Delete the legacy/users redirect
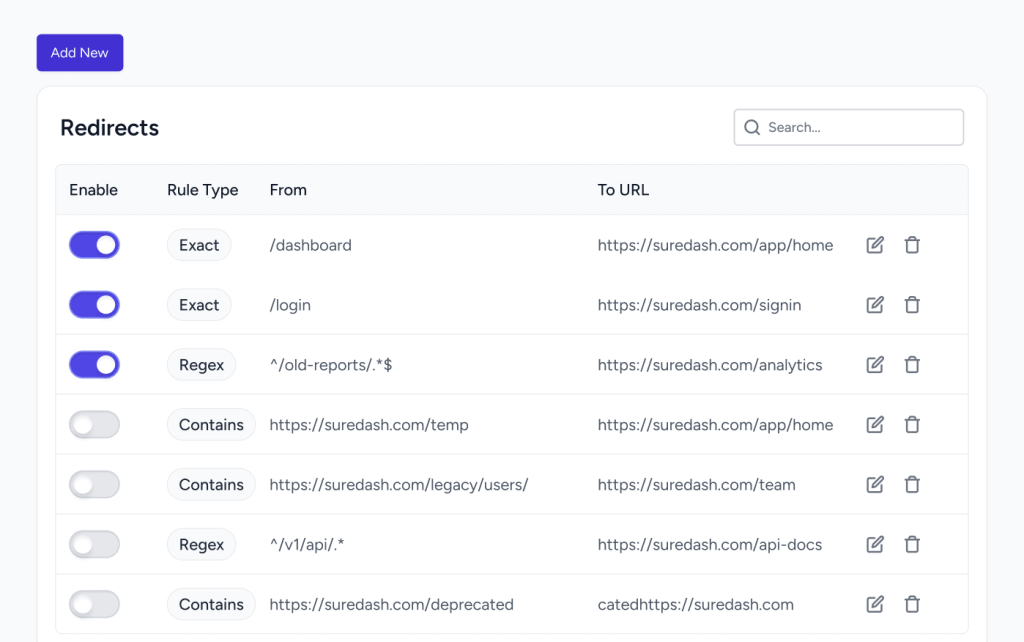This screenshot has height=642, width=1024. point(912,485)
